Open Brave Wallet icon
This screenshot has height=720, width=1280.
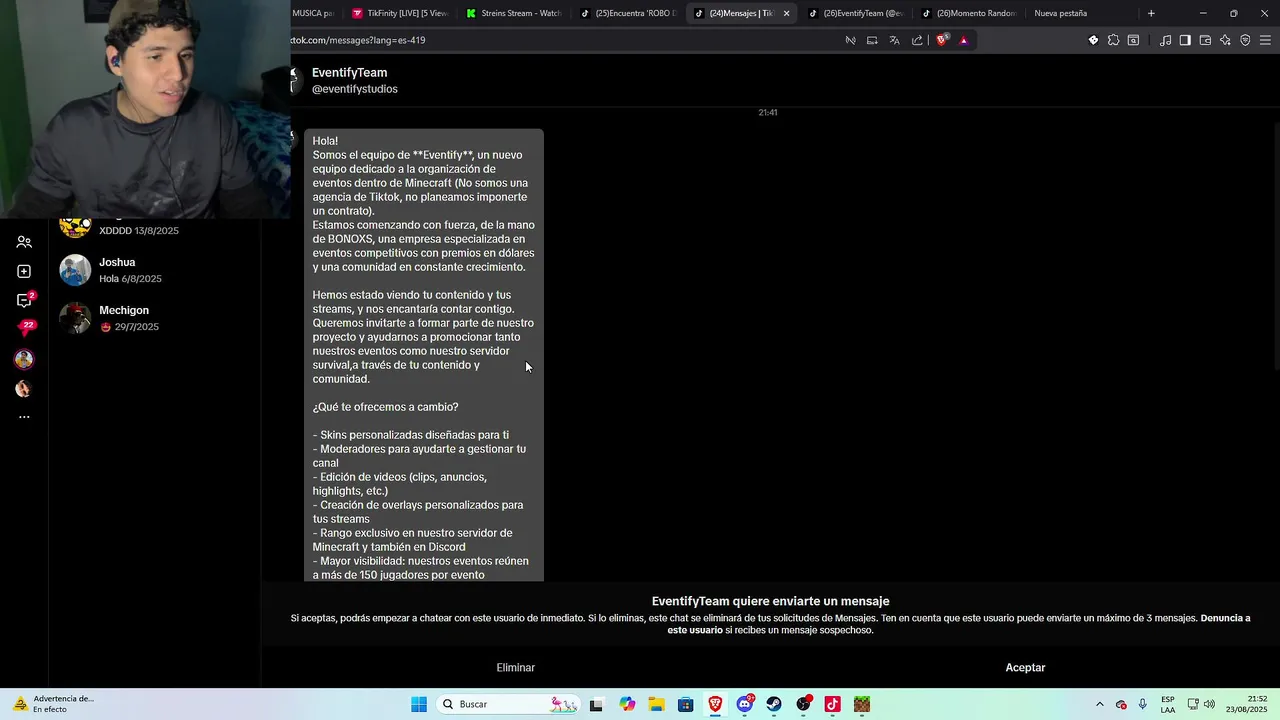(1205, 40)
